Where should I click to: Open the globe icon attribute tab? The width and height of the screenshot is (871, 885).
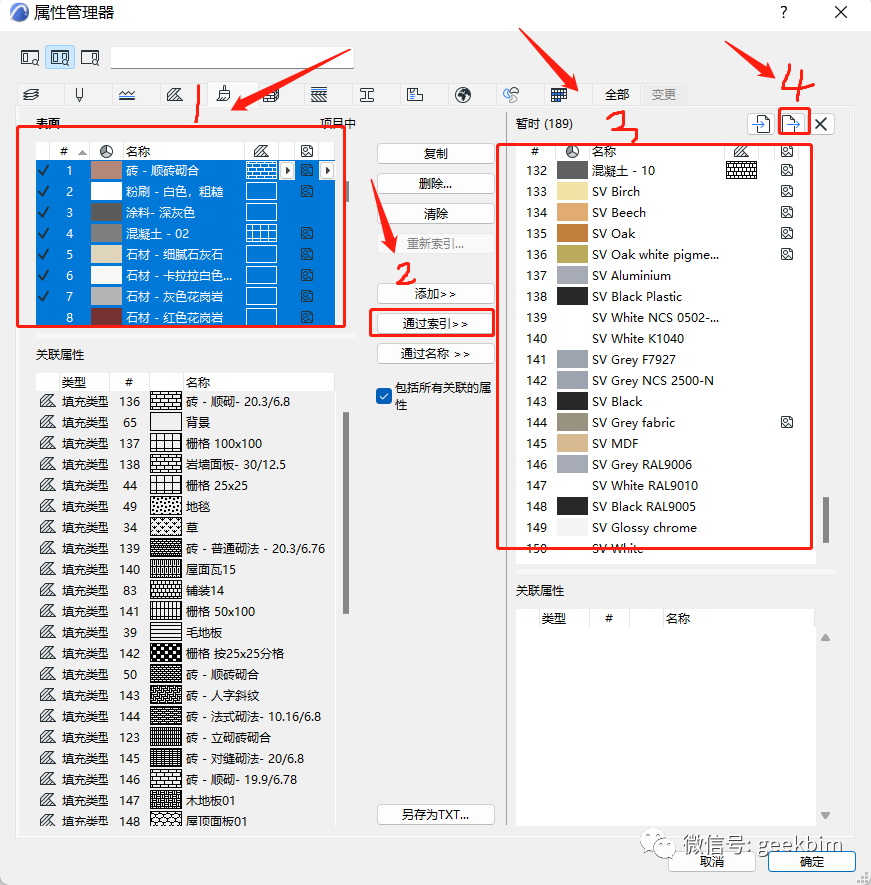coord(463,95)
